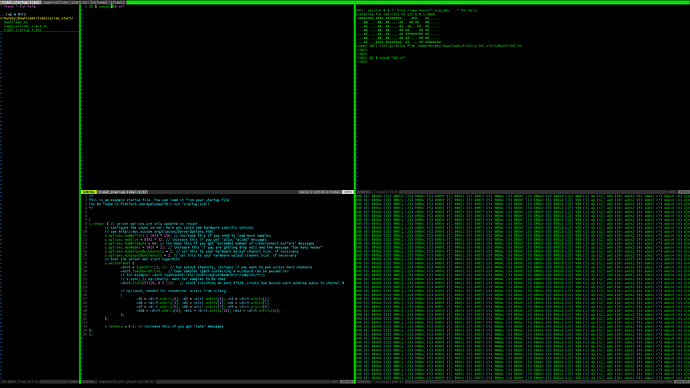The image size is (690, 388).
Task: Click the s.options.maxNodes line
Action: click(x=213, y=248)
